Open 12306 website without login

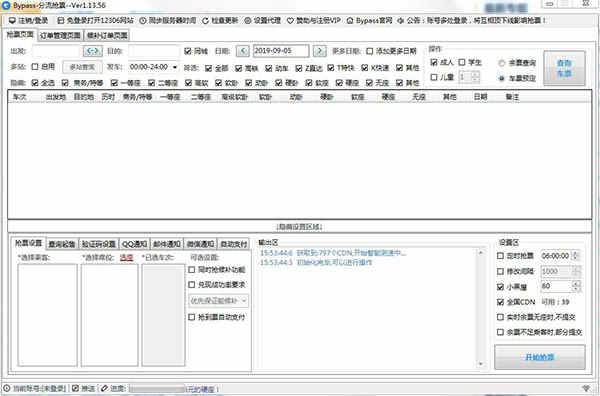click(x=95, y=21)
